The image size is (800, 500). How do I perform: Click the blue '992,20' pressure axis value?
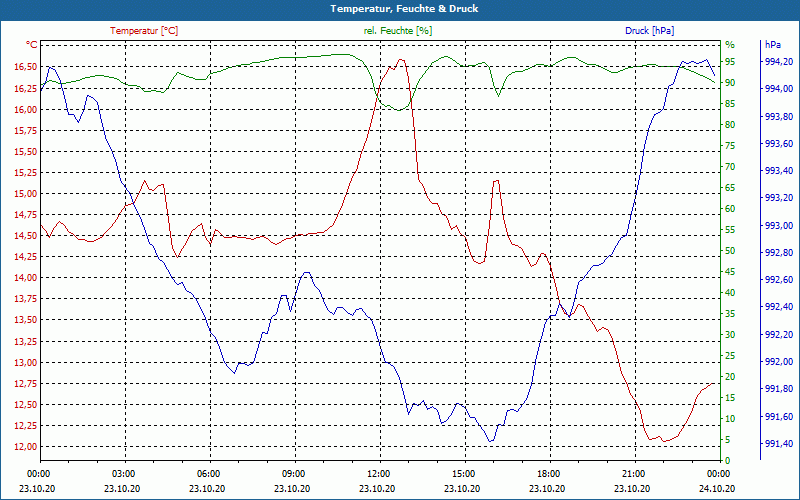pyautogui.click(x=779, y=335)
